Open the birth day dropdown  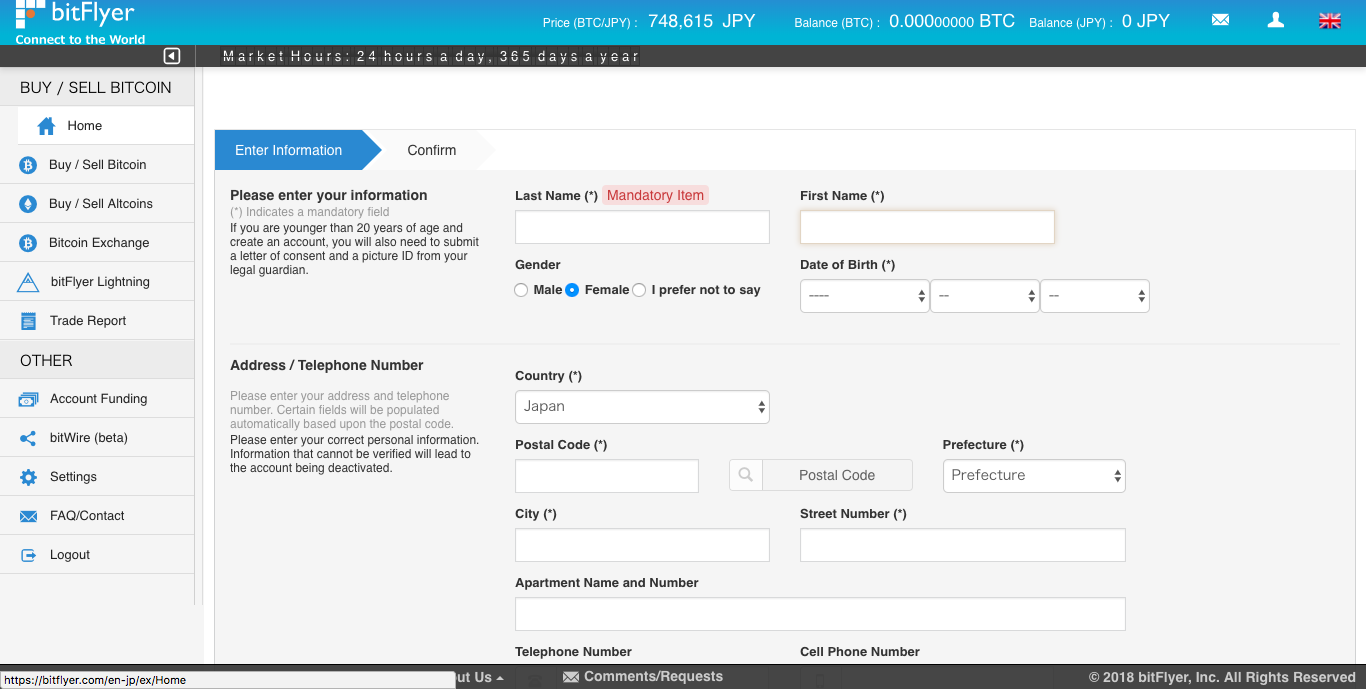[x=1095, y=296]
